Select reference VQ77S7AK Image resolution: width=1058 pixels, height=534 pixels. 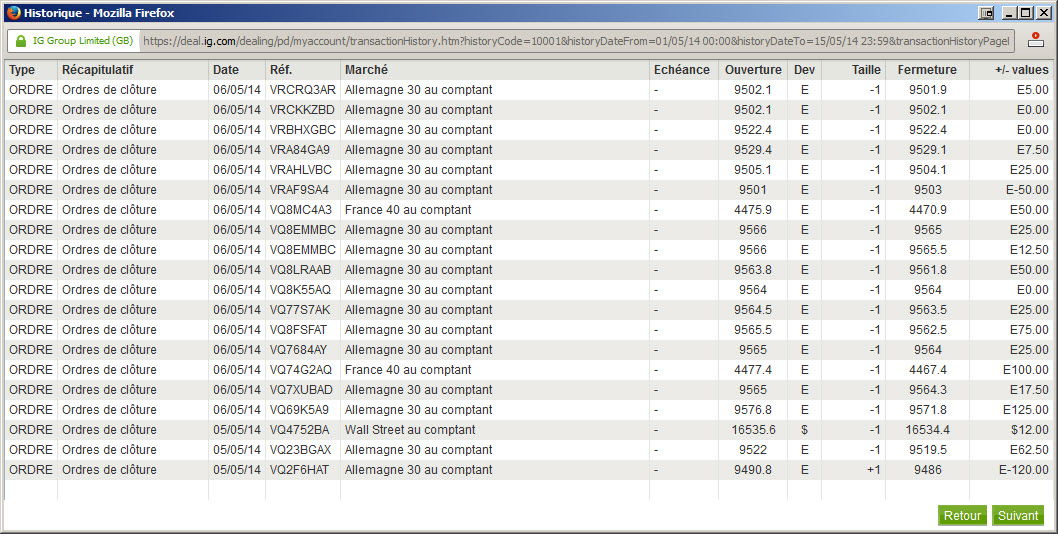pyautogui.click(x=300, y=310)
